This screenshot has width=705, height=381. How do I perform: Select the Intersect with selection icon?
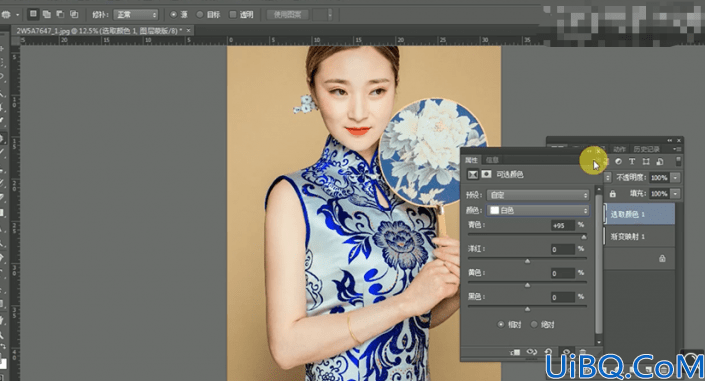coord(74,14)
